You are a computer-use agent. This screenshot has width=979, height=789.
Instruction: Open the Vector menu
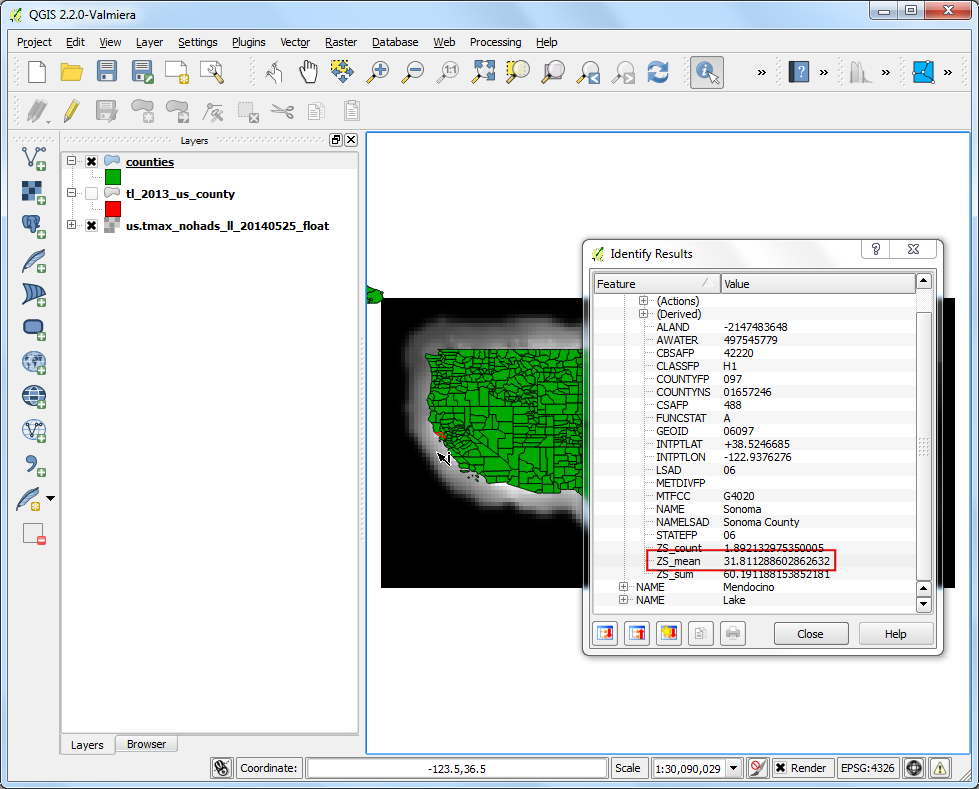tap(295, 42)
